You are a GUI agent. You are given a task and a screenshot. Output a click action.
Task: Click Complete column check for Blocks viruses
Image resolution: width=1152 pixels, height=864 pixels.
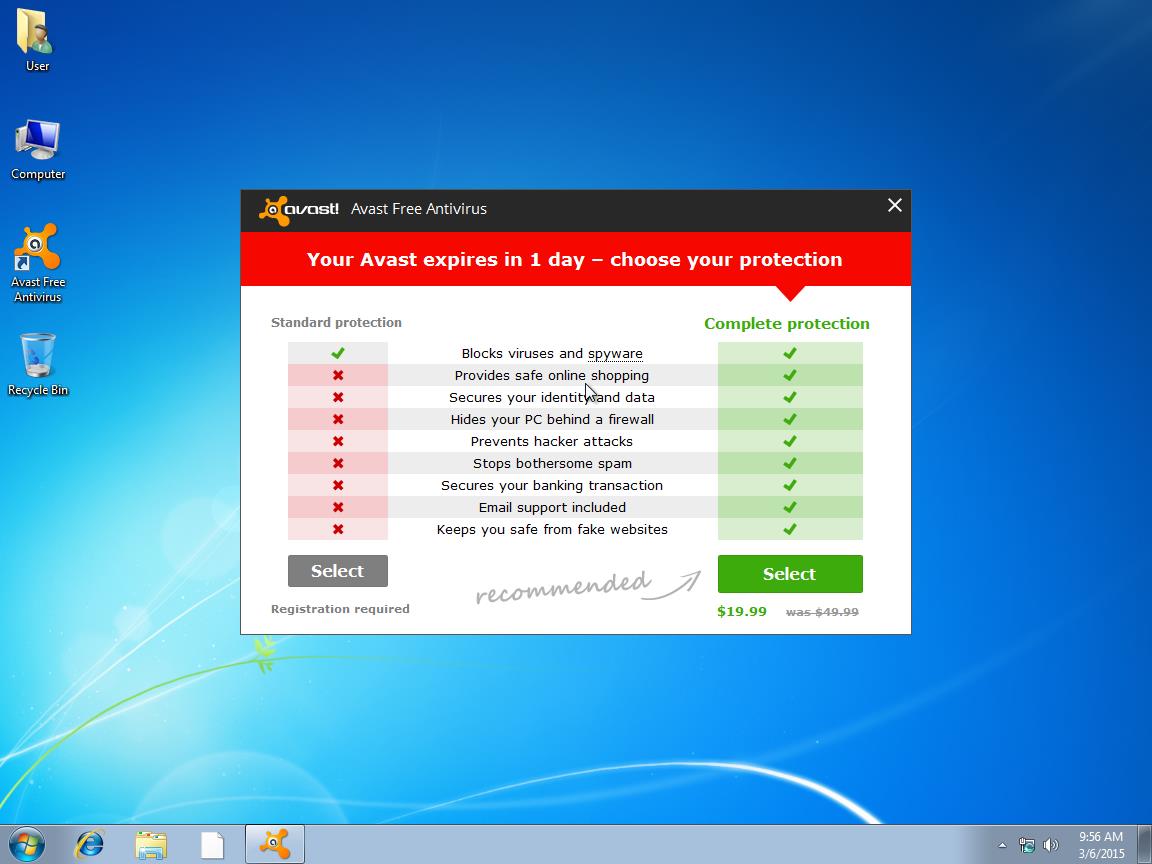pos(790,353)
